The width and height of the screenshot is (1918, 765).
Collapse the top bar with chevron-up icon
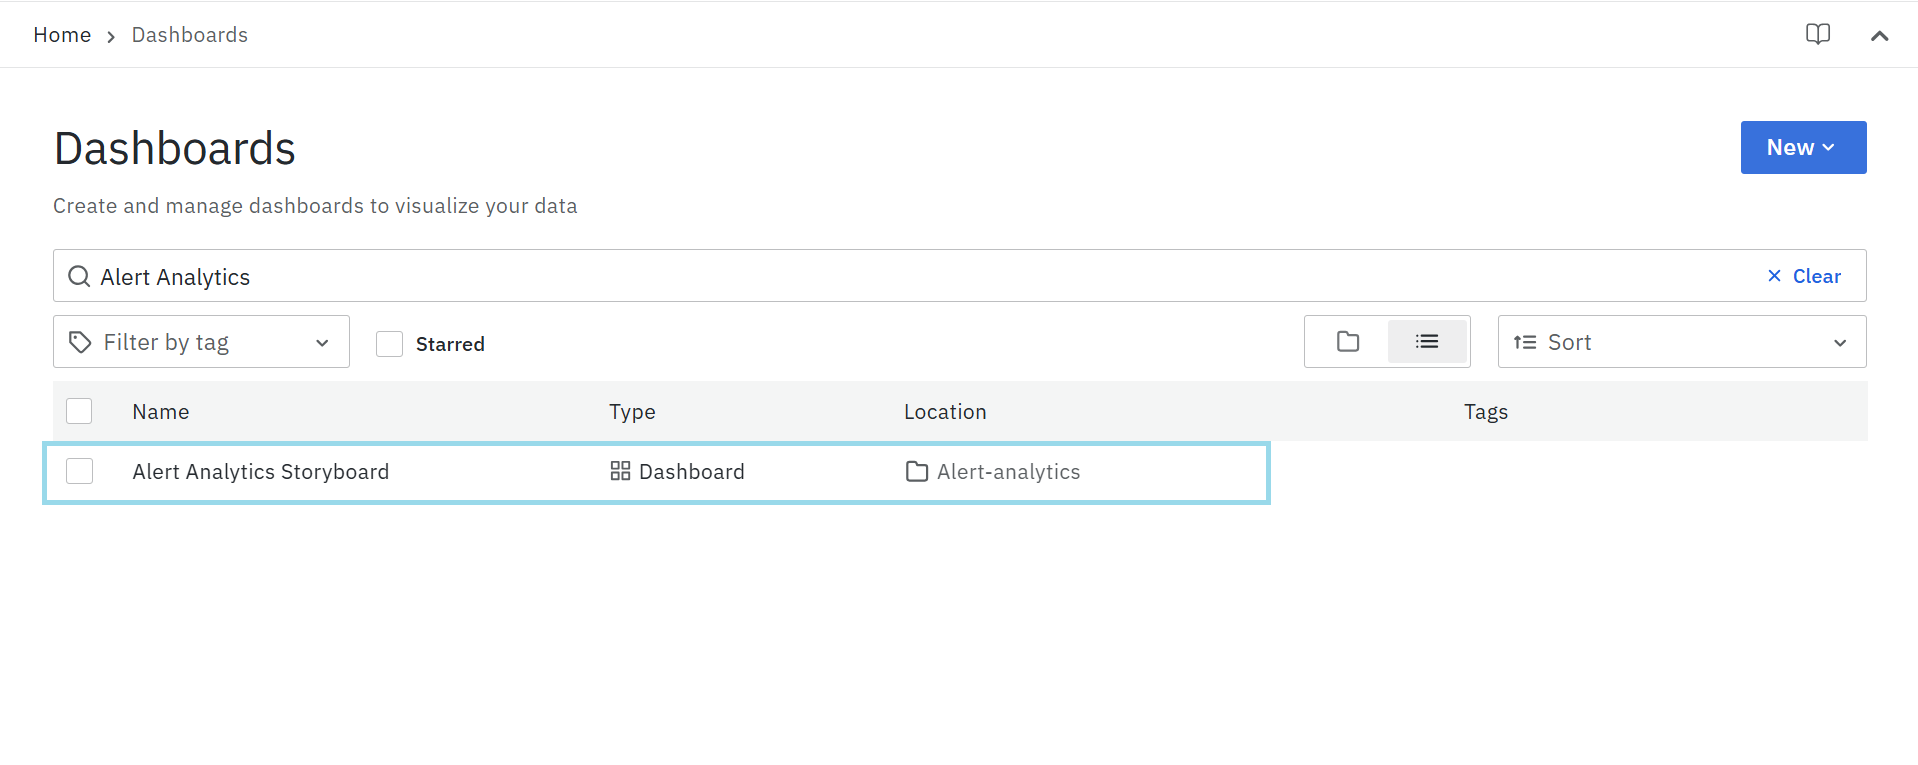[x=1879, y=35]
